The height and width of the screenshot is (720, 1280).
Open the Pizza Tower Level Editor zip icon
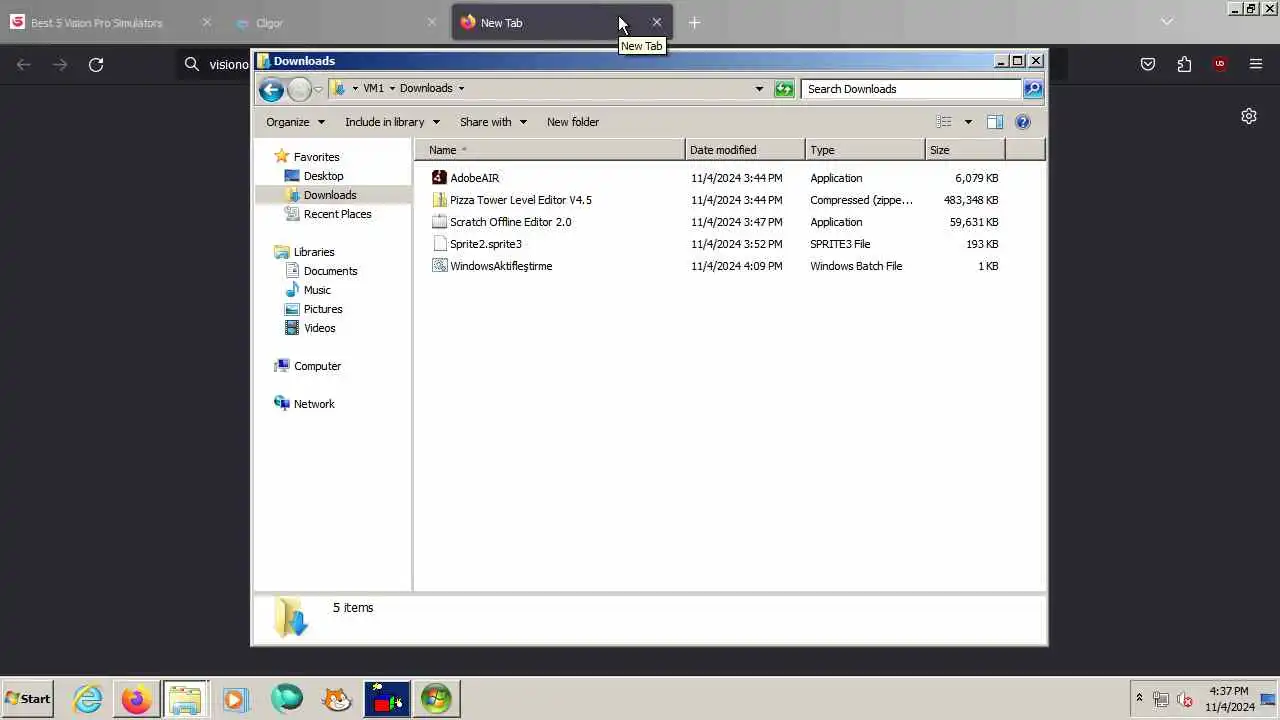[x=439, y=200]
